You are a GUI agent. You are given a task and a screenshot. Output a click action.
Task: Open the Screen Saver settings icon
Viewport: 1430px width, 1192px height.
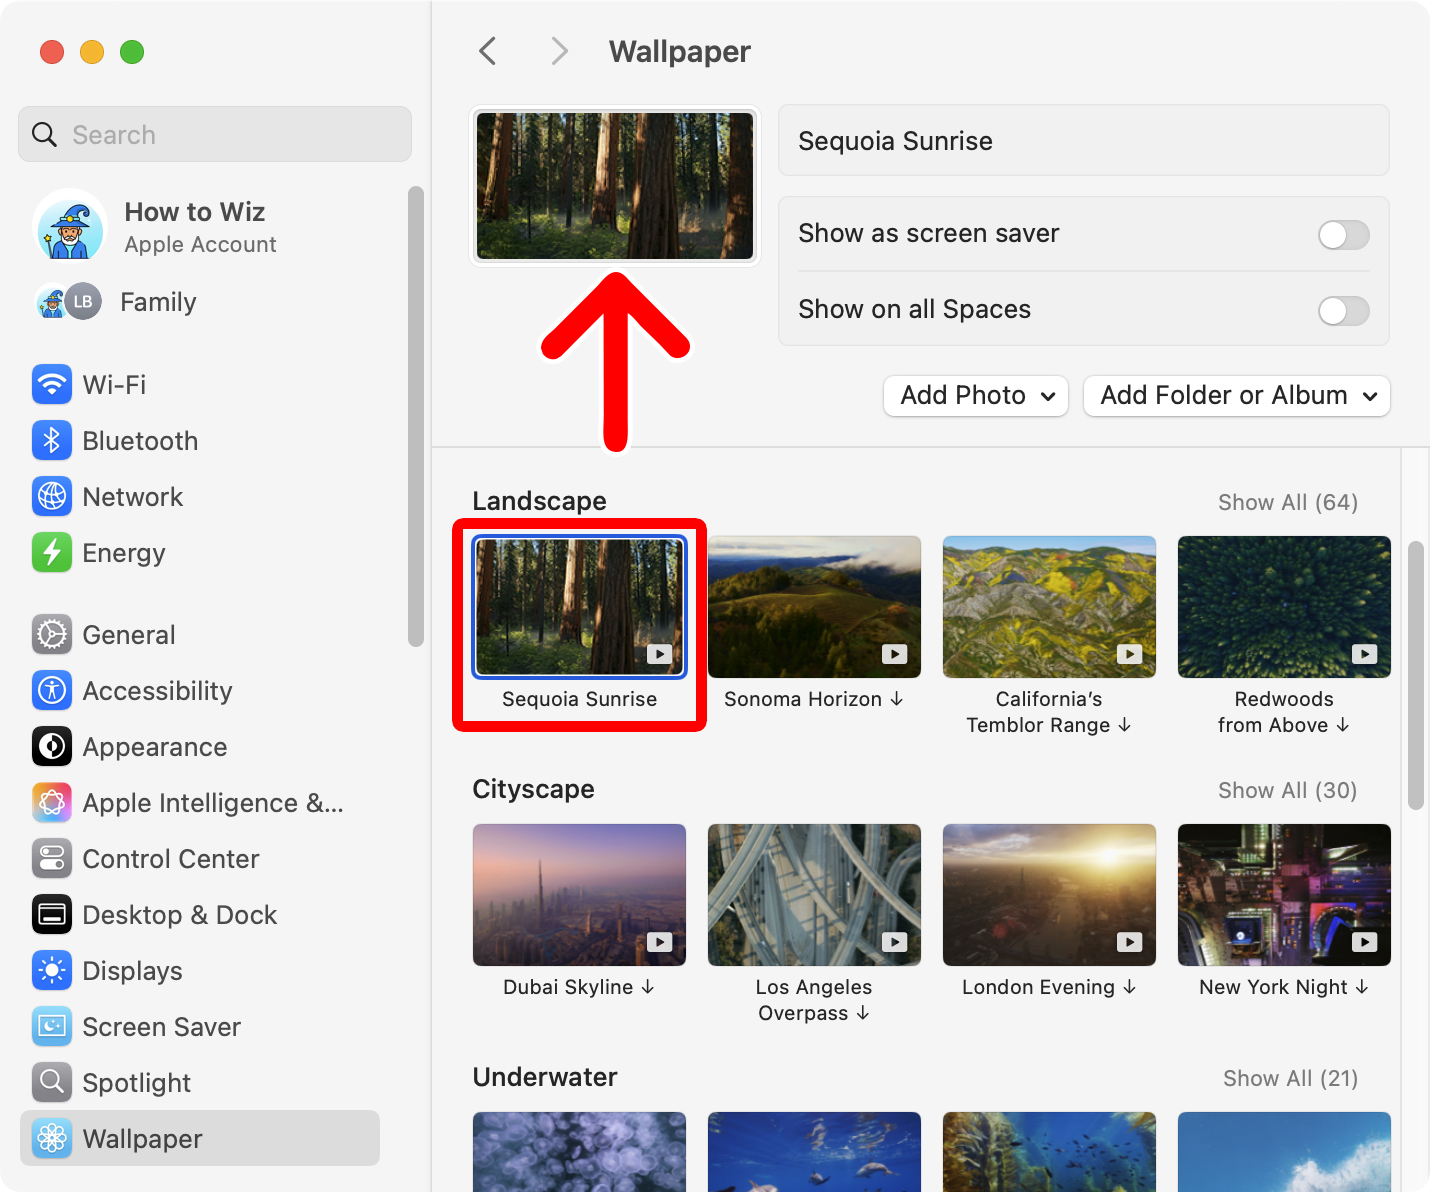pos(52,1026)
